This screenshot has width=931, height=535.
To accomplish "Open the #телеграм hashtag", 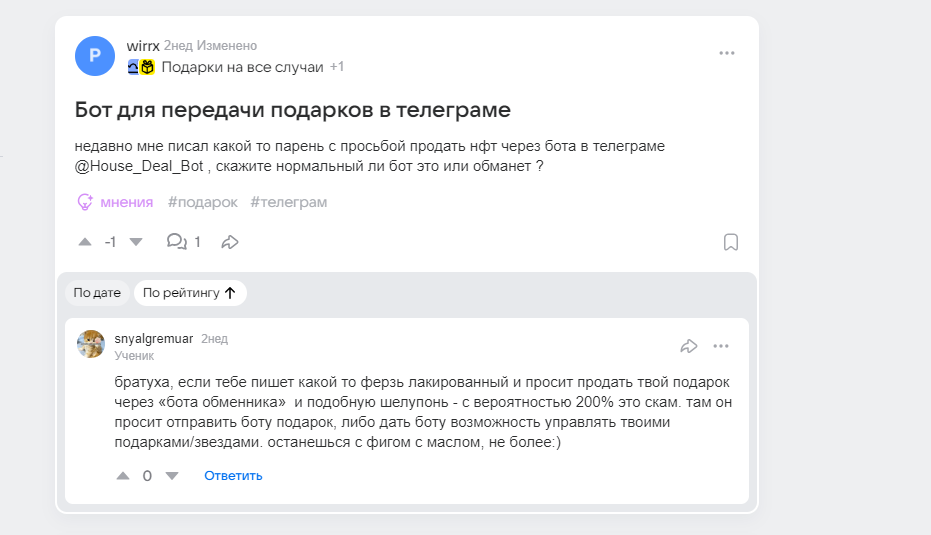I will 288,202.
